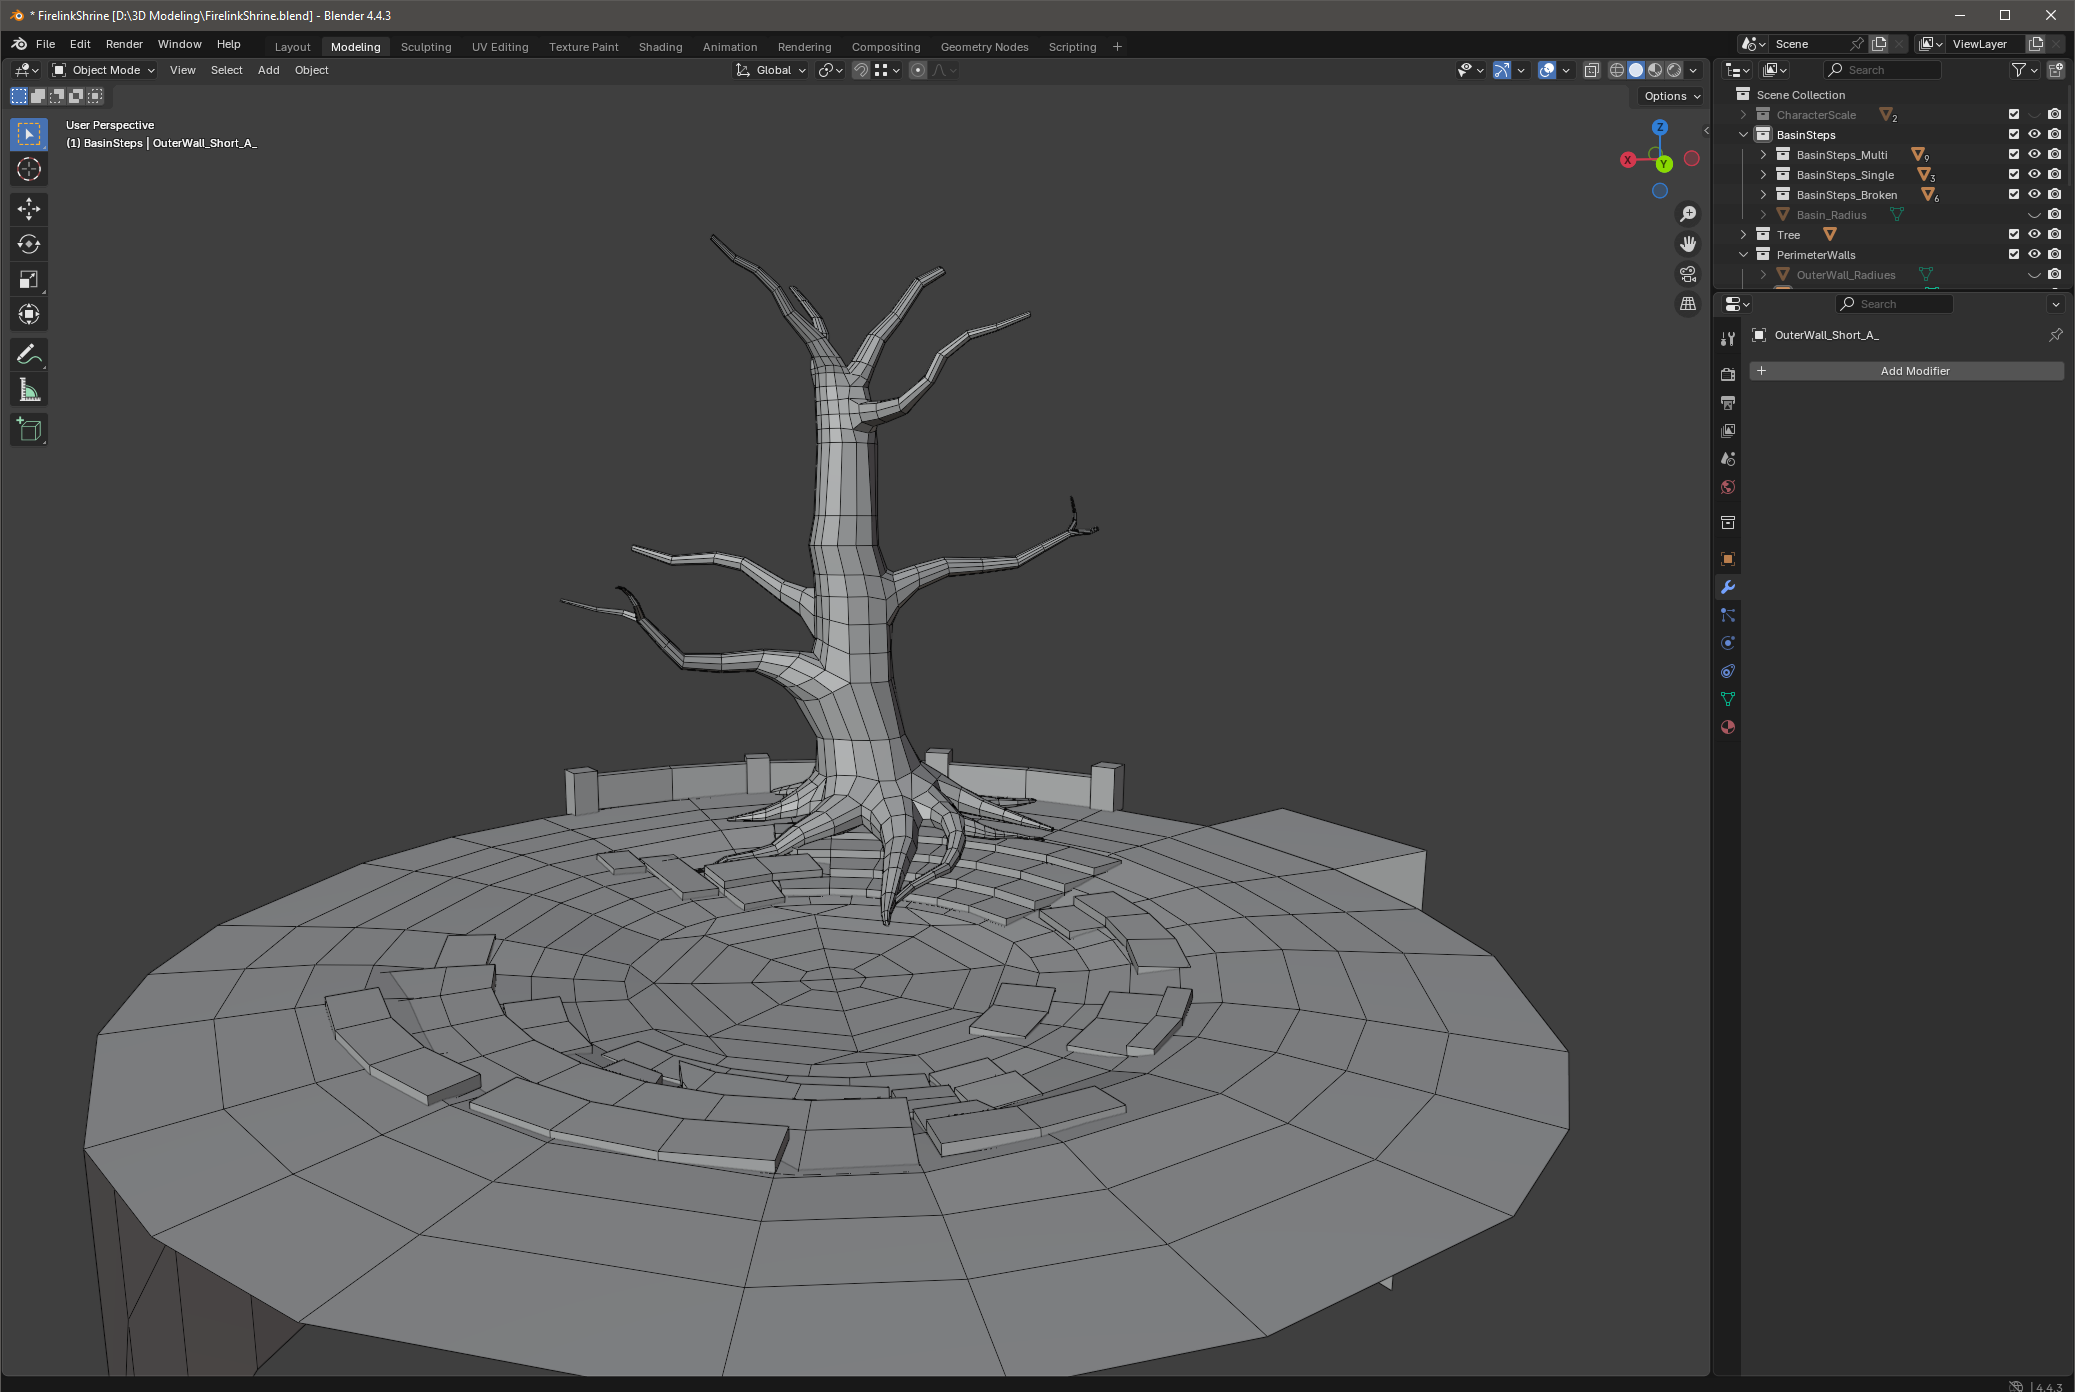Select the Rotate tool
The image size is (2075, 1392).
pos(29,244)
